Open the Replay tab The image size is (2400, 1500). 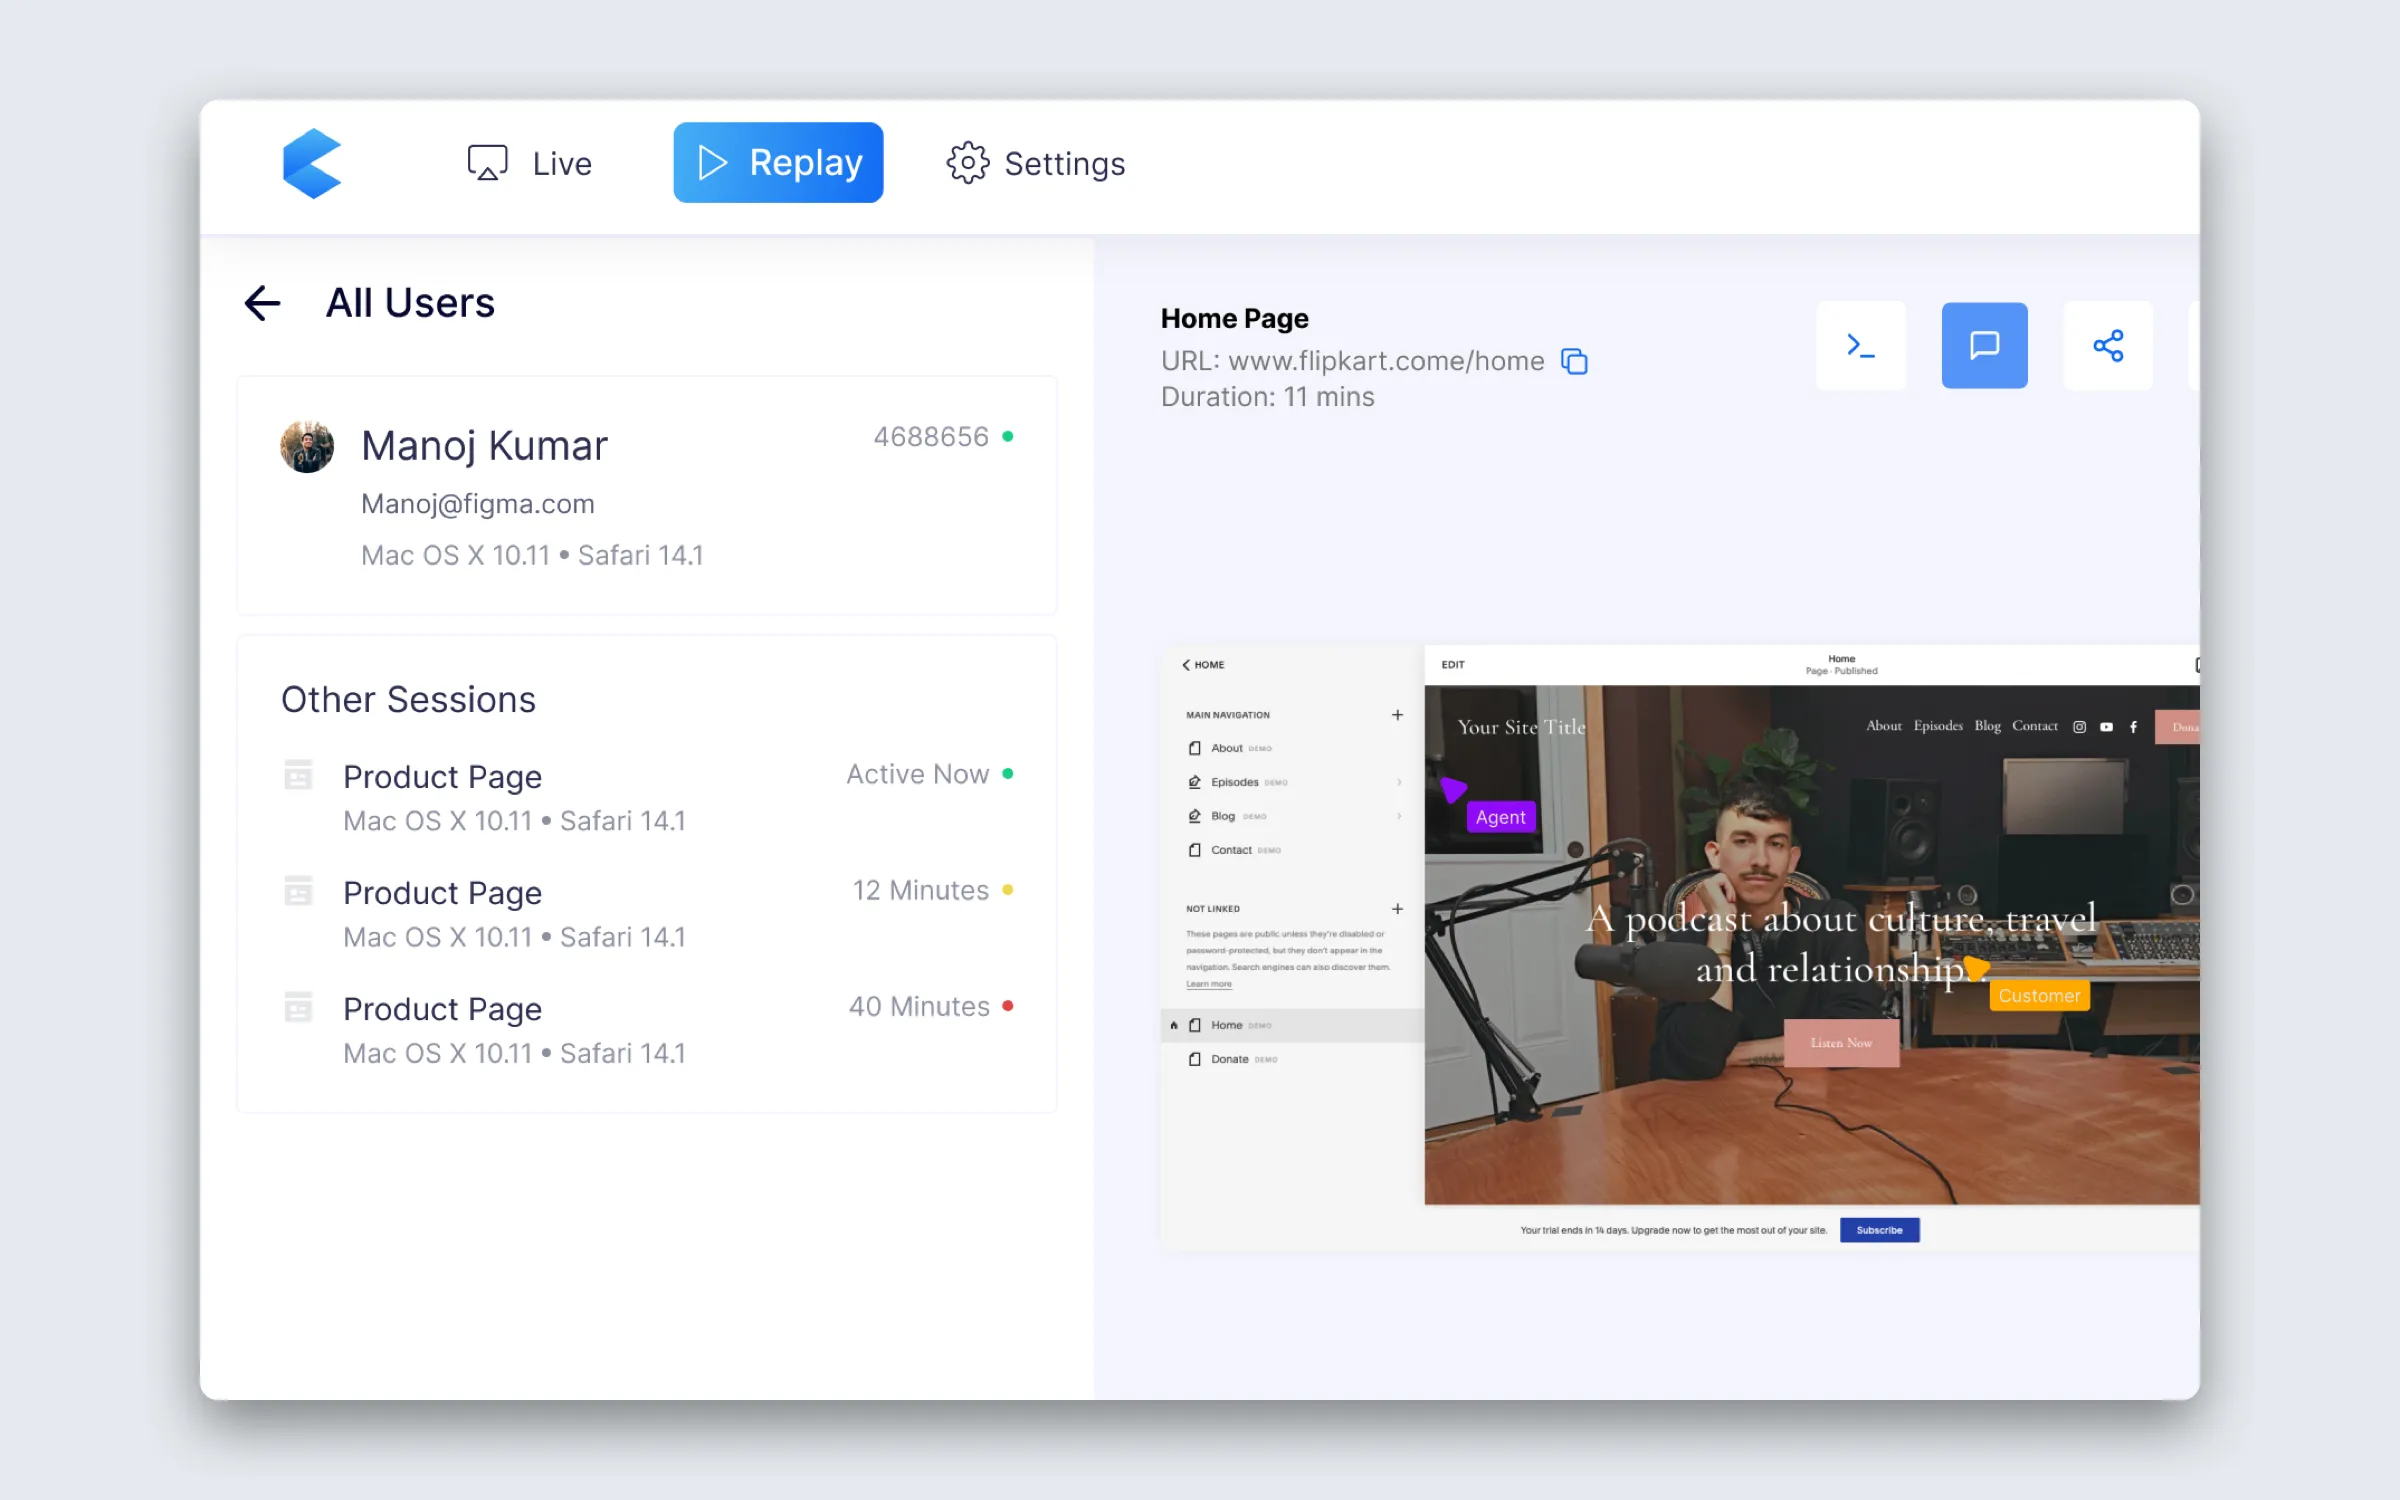[778, 163]
